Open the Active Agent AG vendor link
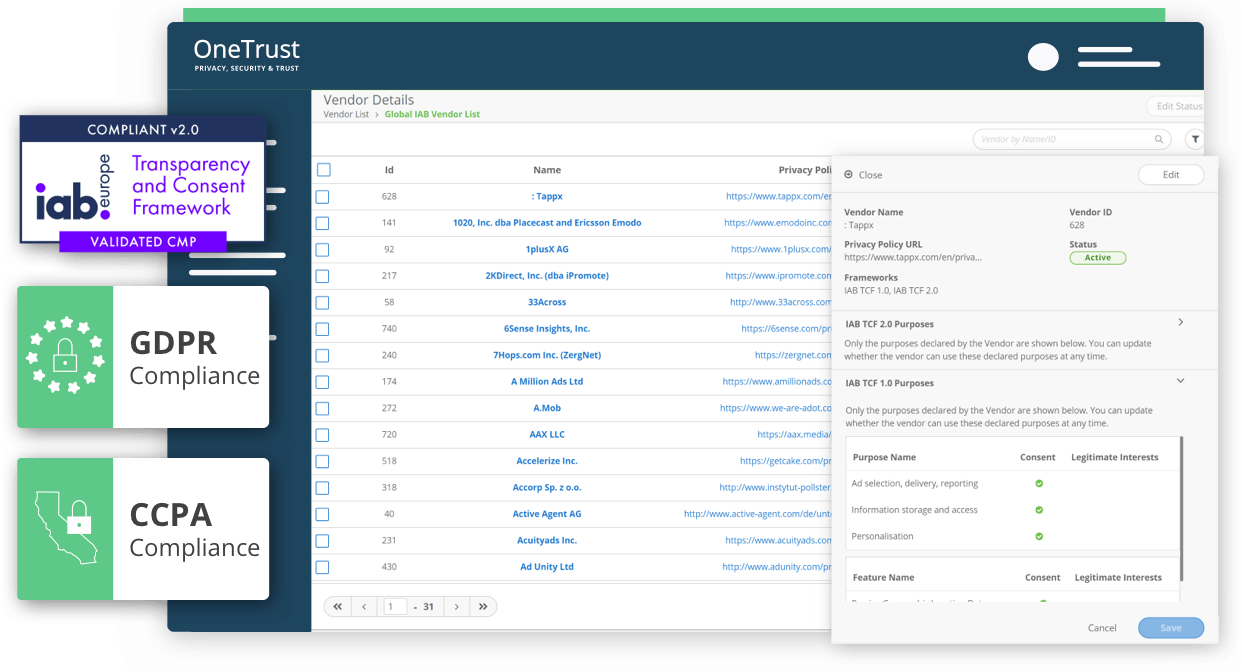Viewport: 1242px width, 672px height. point(547,514)
